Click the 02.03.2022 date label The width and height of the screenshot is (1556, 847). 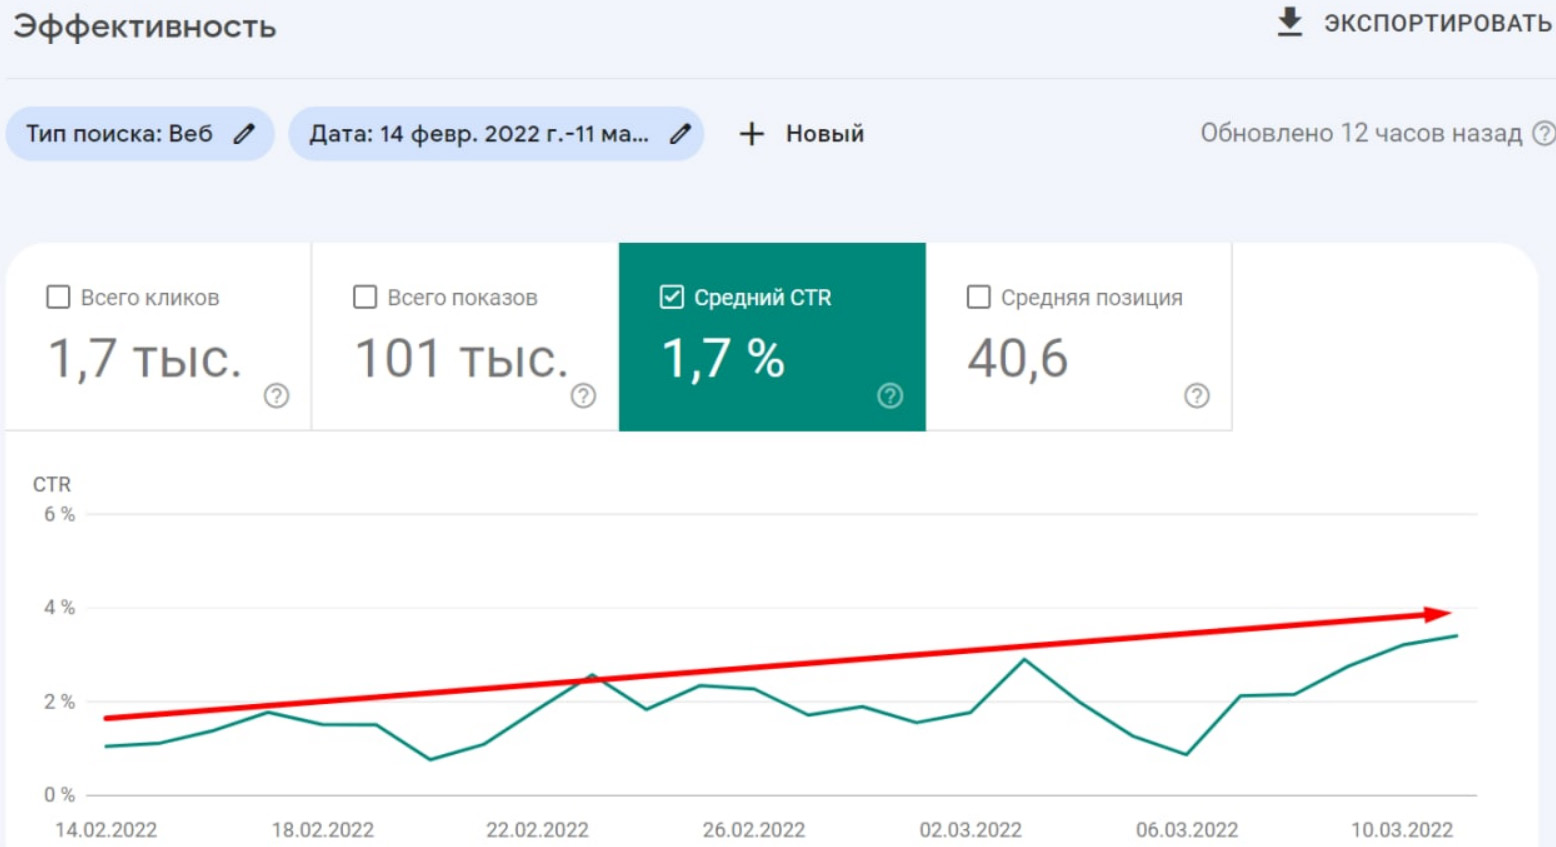coord(971,830)
